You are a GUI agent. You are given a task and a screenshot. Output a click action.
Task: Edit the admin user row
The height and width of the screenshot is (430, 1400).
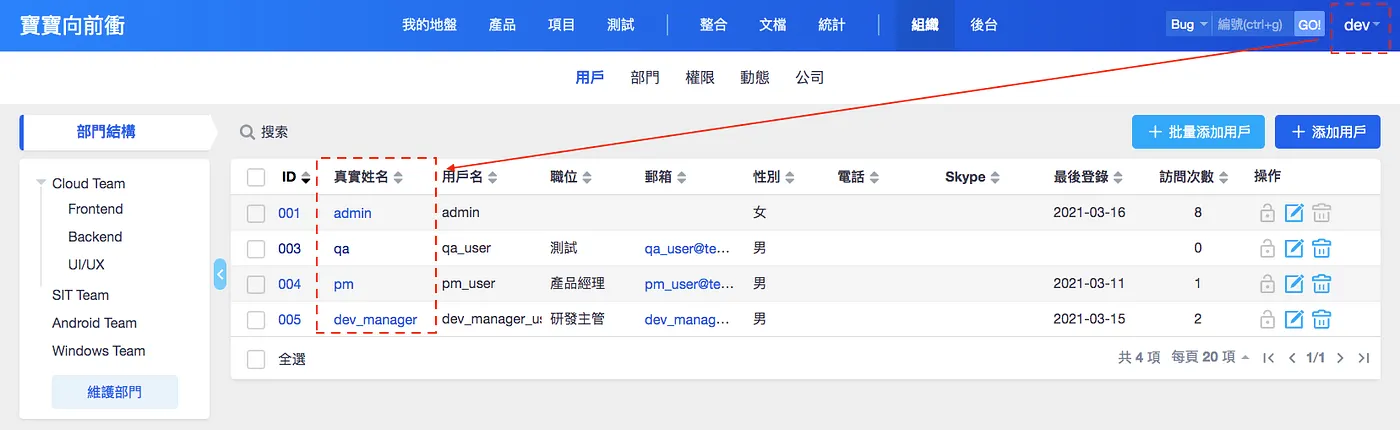click(x=1294, y=213)
